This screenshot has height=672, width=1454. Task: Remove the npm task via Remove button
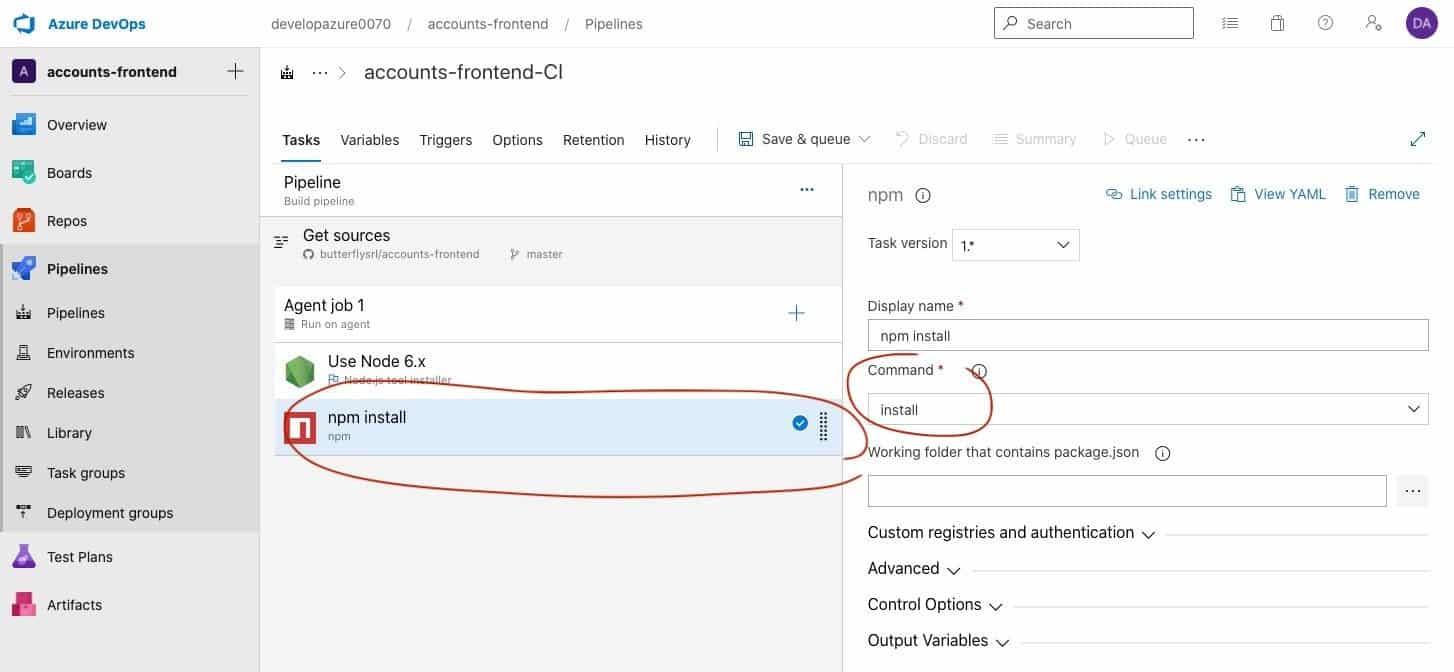tap(1381, 194)
